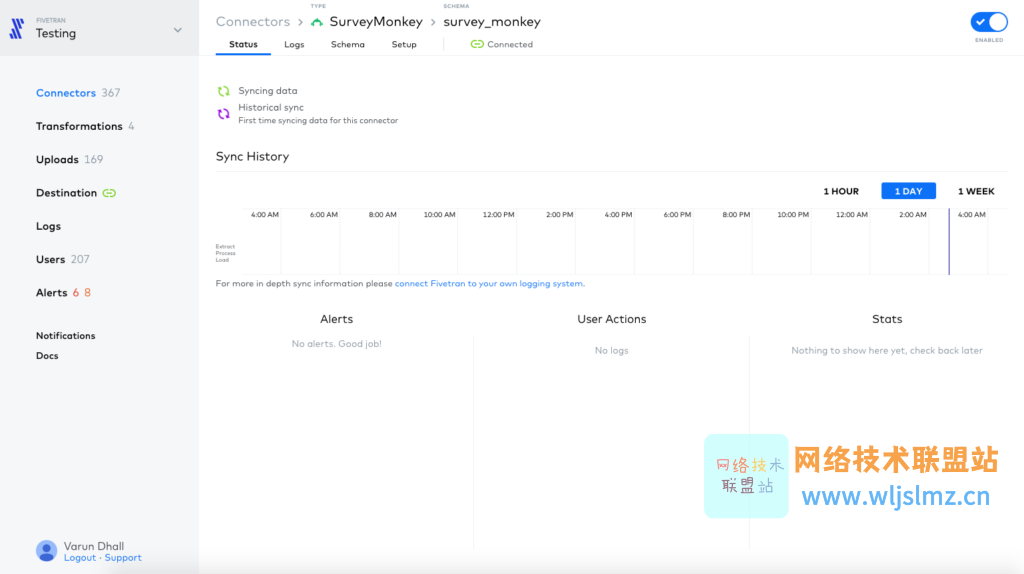Viewport: 1024px width, 574px height.
Task: Switch to the Setup tab
Action: tap(404, 44)
